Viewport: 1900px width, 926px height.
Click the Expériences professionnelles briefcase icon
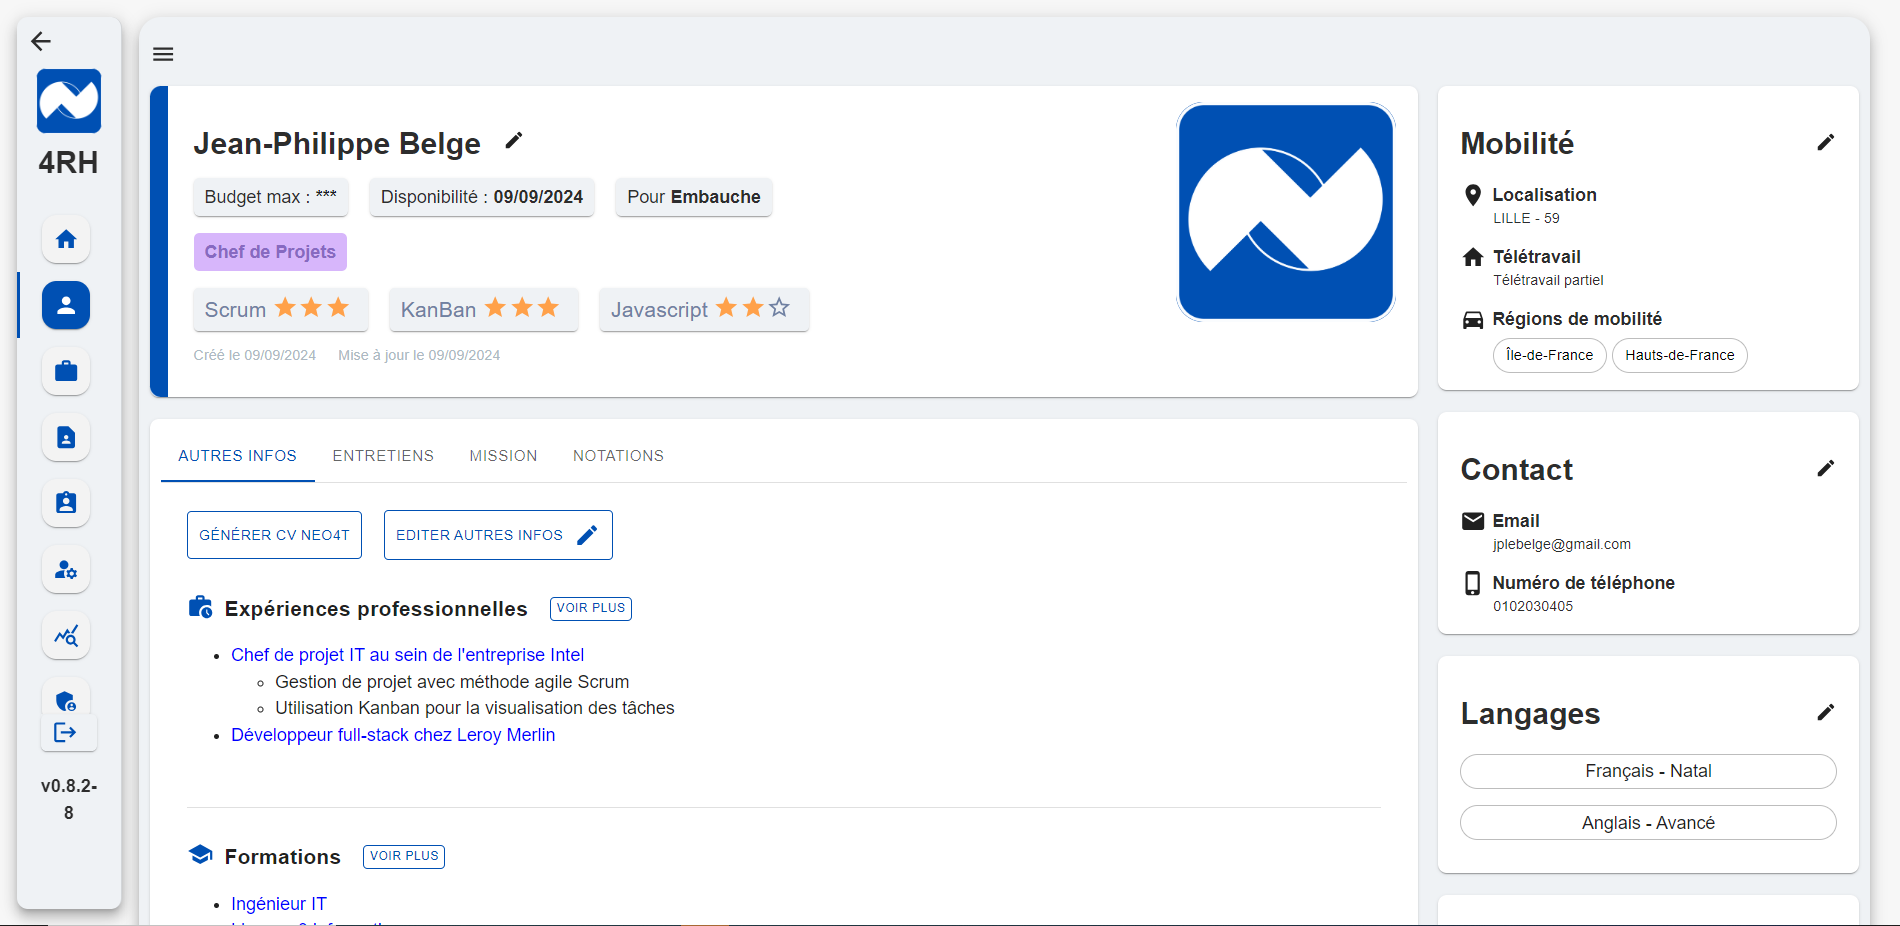click(201, 607)
